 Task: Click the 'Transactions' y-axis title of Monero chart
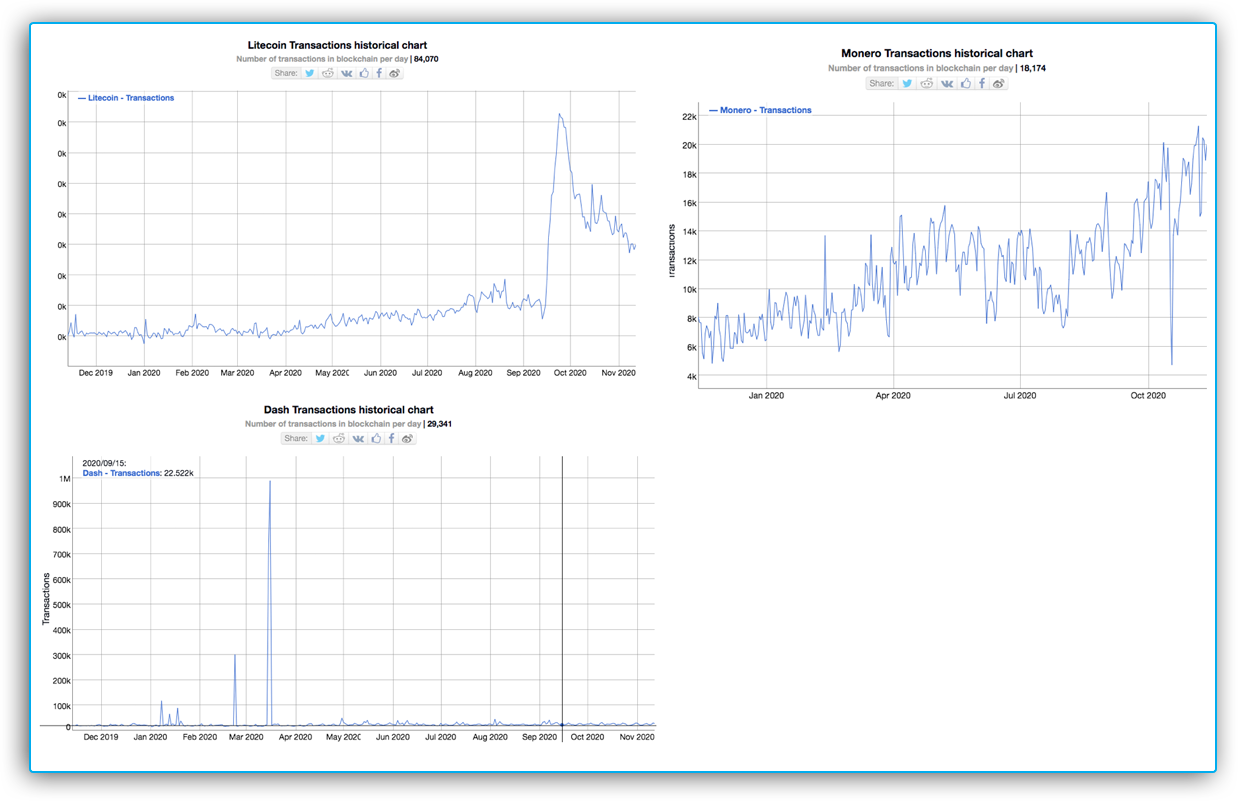point(673,250)
